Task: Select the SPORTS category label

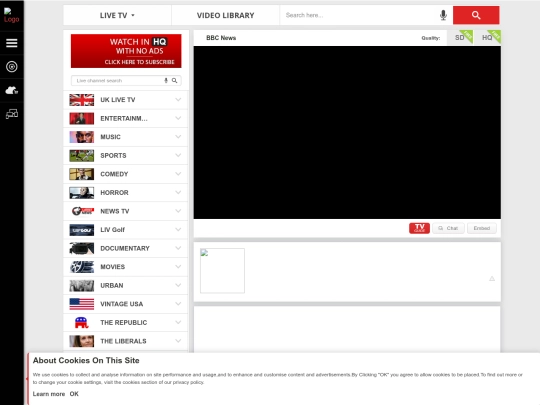Action: pos(113,156)
